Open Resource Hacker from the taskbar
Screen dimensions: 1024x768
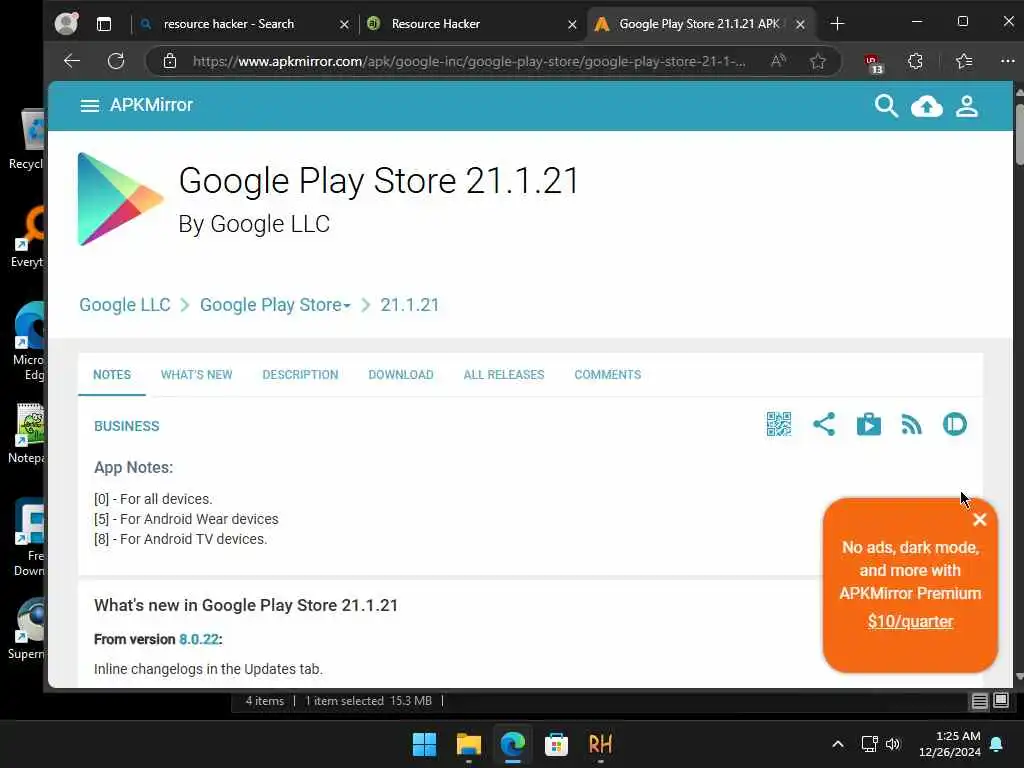pyautogui.click(x=600, y=744)
